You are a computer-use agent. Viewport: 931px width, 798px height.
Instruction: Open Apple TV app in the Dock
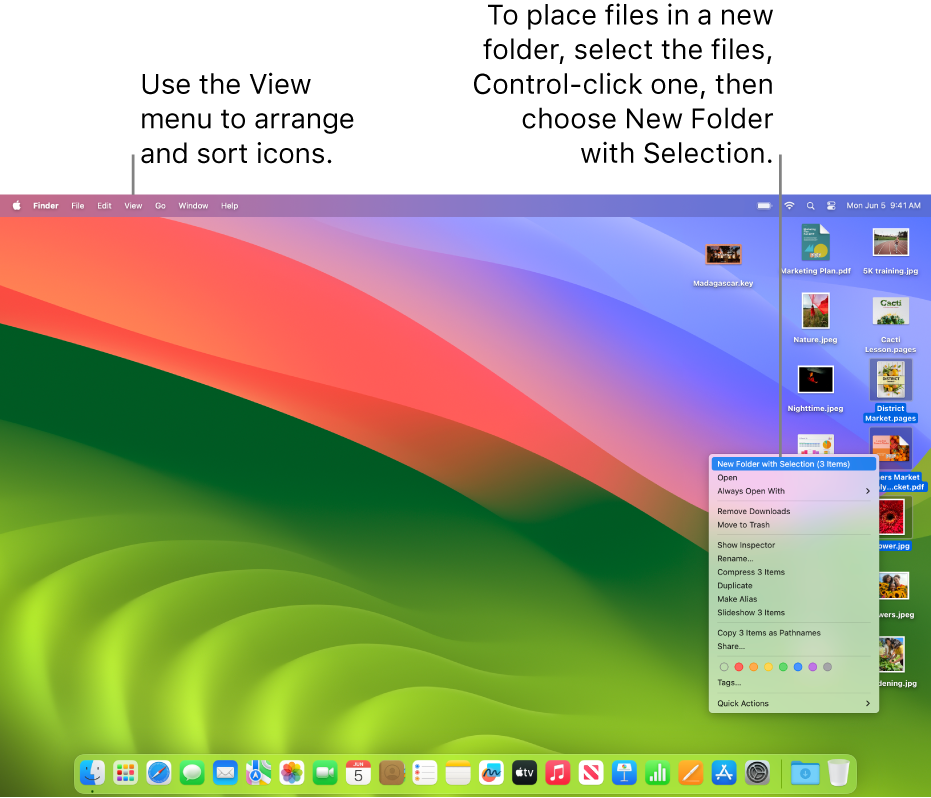coord(524,773)
